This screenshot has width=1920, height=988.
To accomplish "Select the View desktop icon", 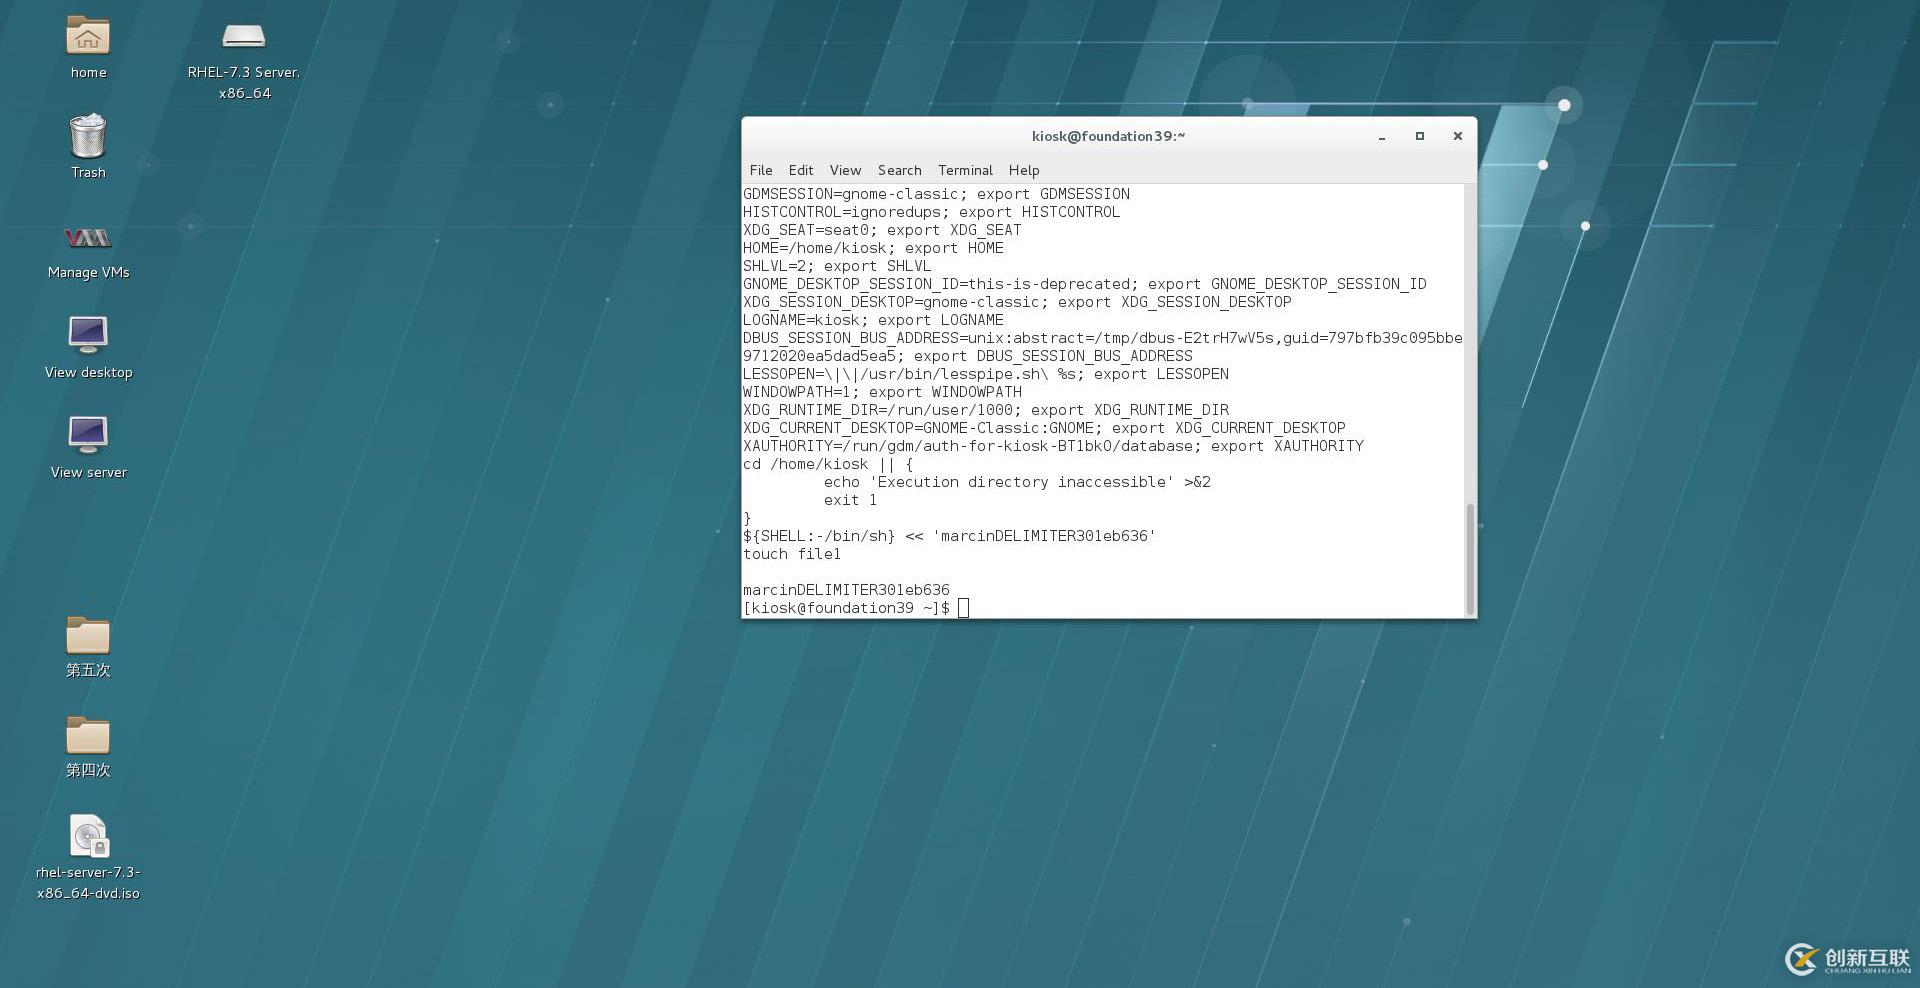I will coord(88,335).
